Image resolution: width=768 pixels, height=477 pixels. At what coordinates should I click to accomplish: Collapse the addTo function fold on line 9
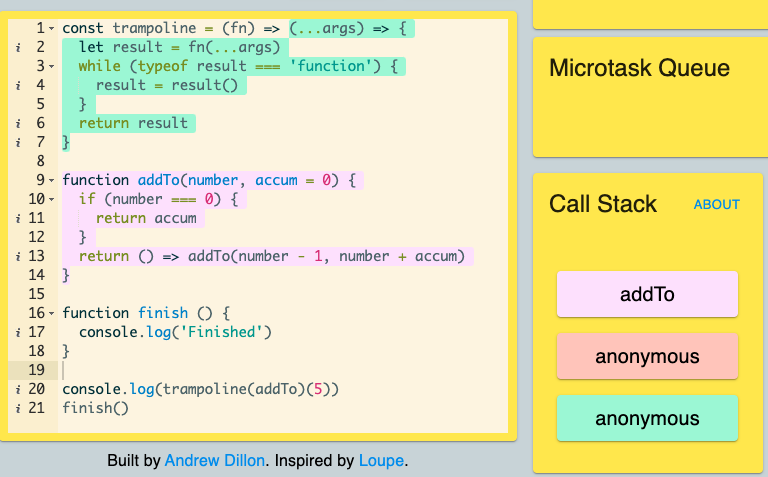pos(52,181)
